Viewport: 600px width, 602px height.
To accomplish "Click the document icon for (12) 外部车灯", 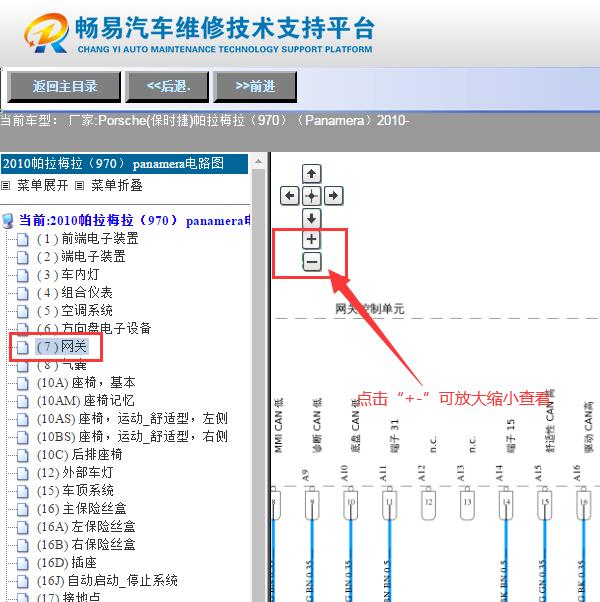I will point(23,473).
